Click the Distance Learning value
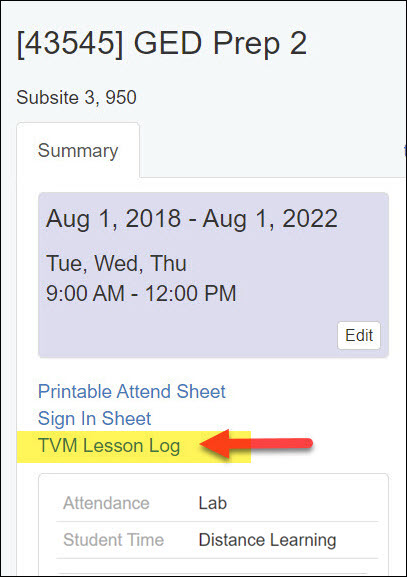 [x=268, y=540]
